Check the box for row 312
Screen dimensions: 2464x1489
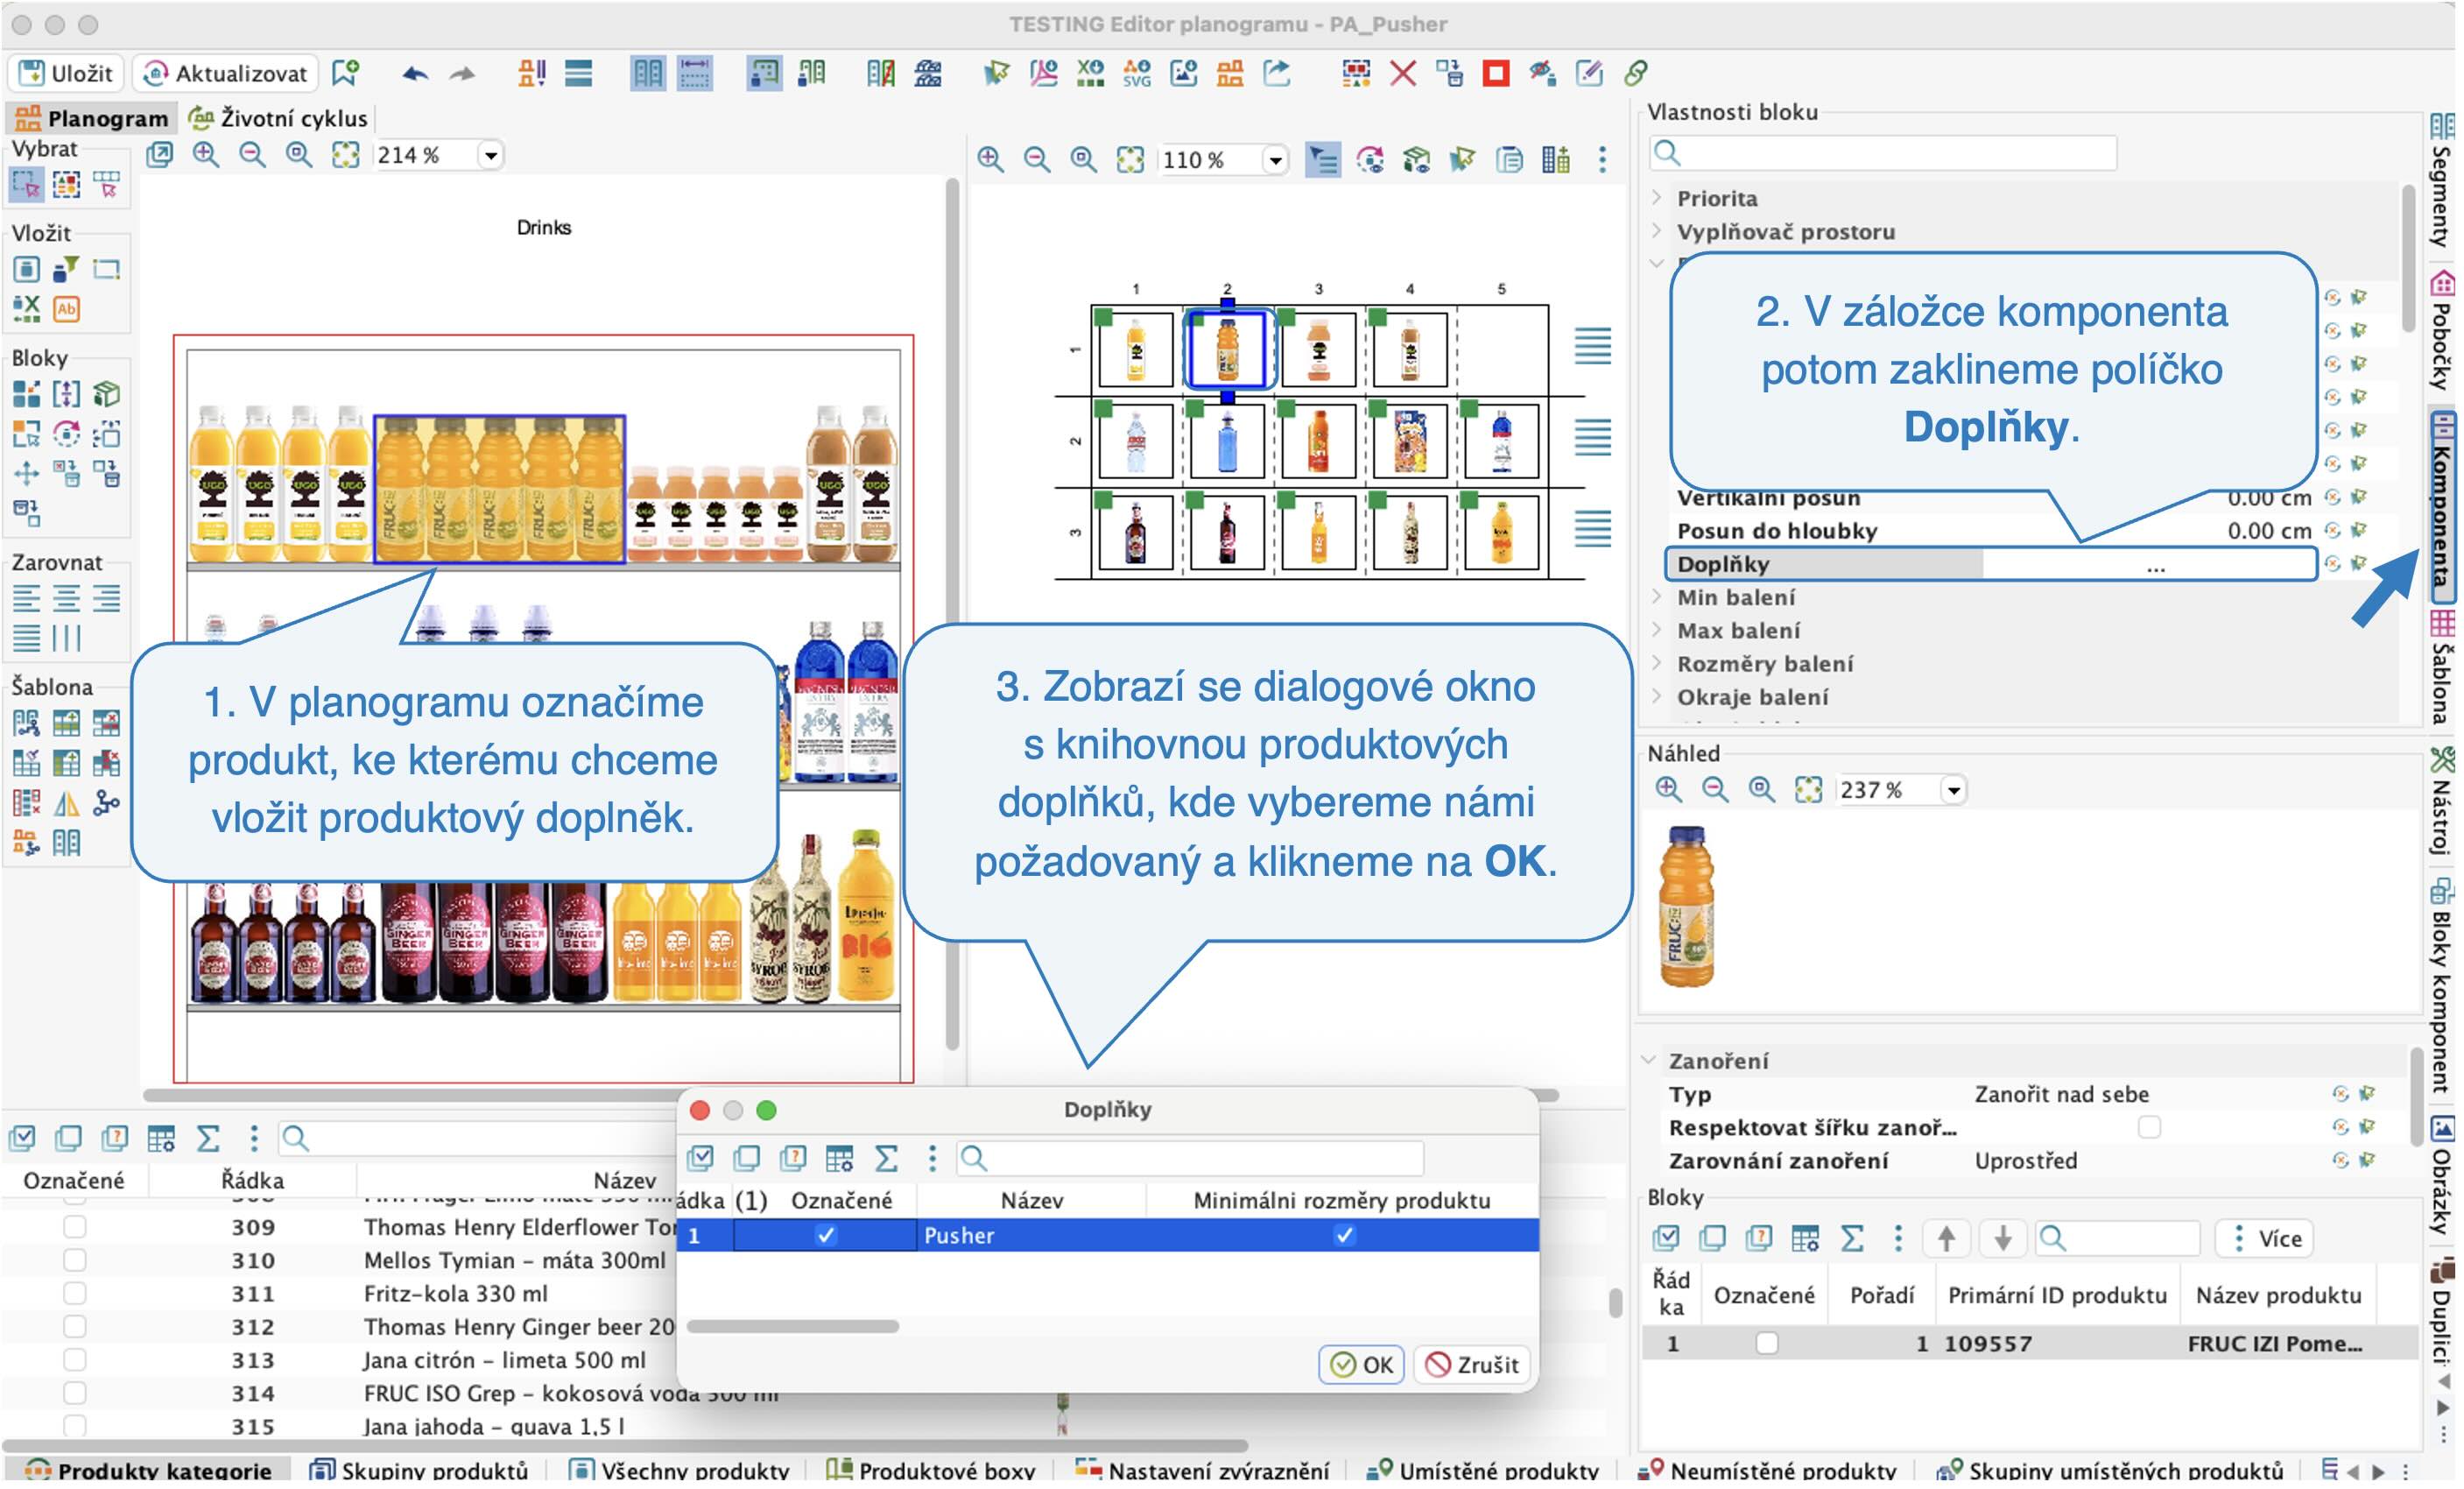pos(74,1326)
